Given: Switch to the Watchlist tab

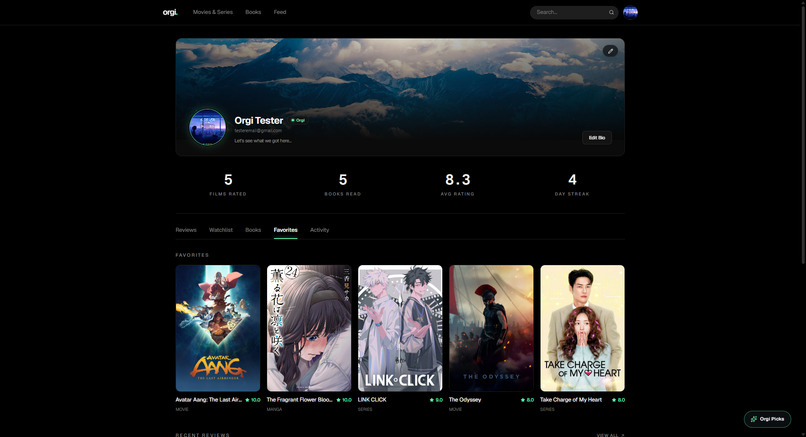Looking at the screenshot, I should tap(221, 230).
